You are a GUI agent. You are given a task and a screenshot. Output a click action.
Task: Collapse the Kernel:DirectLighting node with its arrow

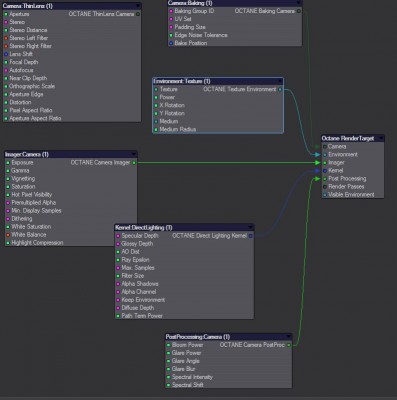click(x=250, y=228)
